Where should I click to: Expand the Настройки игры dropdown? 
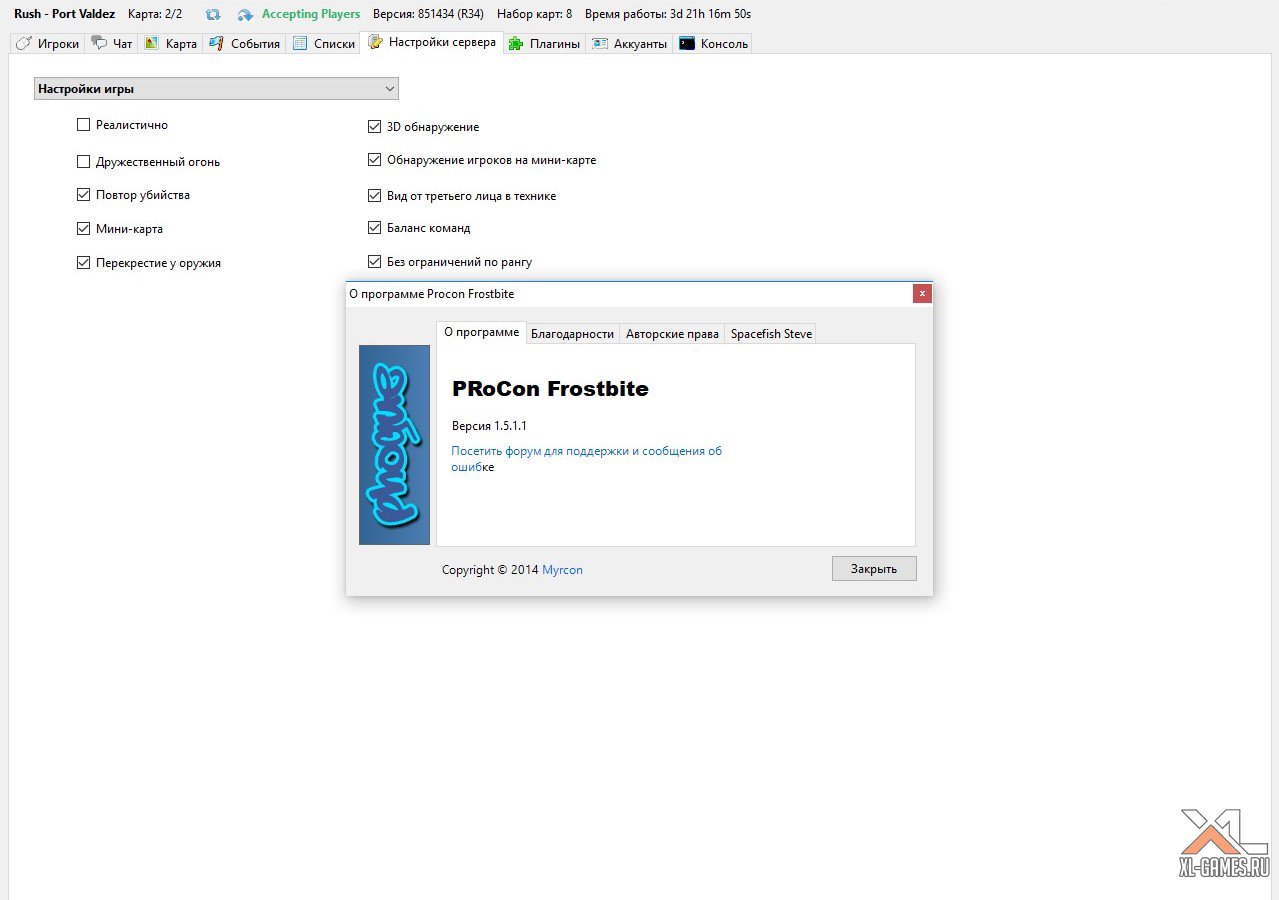click(216, 89)
